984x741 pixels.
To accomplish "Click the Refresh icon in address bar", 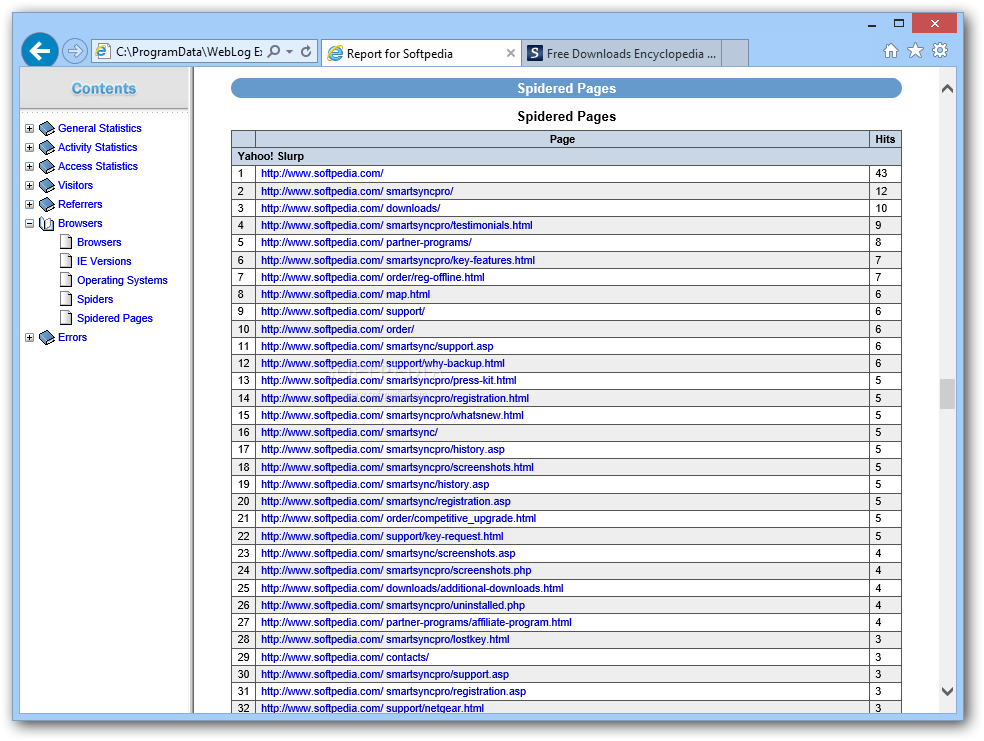I will [306, 51].
